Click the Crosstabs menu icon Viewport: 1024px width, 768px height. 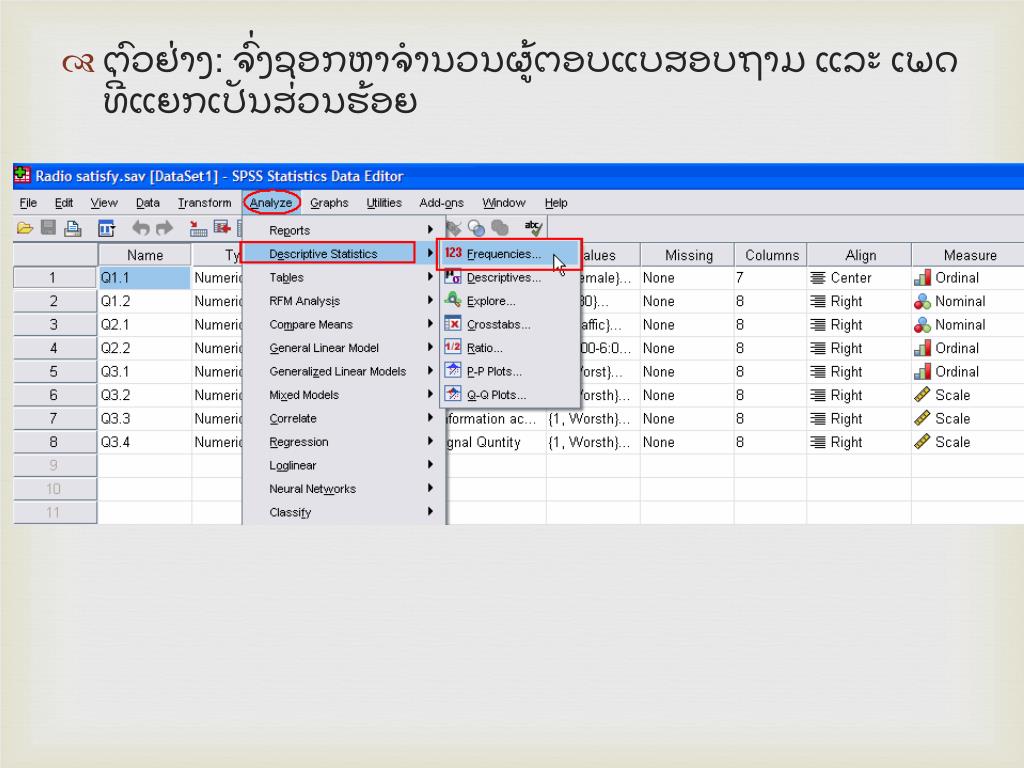tap(453, 324)
